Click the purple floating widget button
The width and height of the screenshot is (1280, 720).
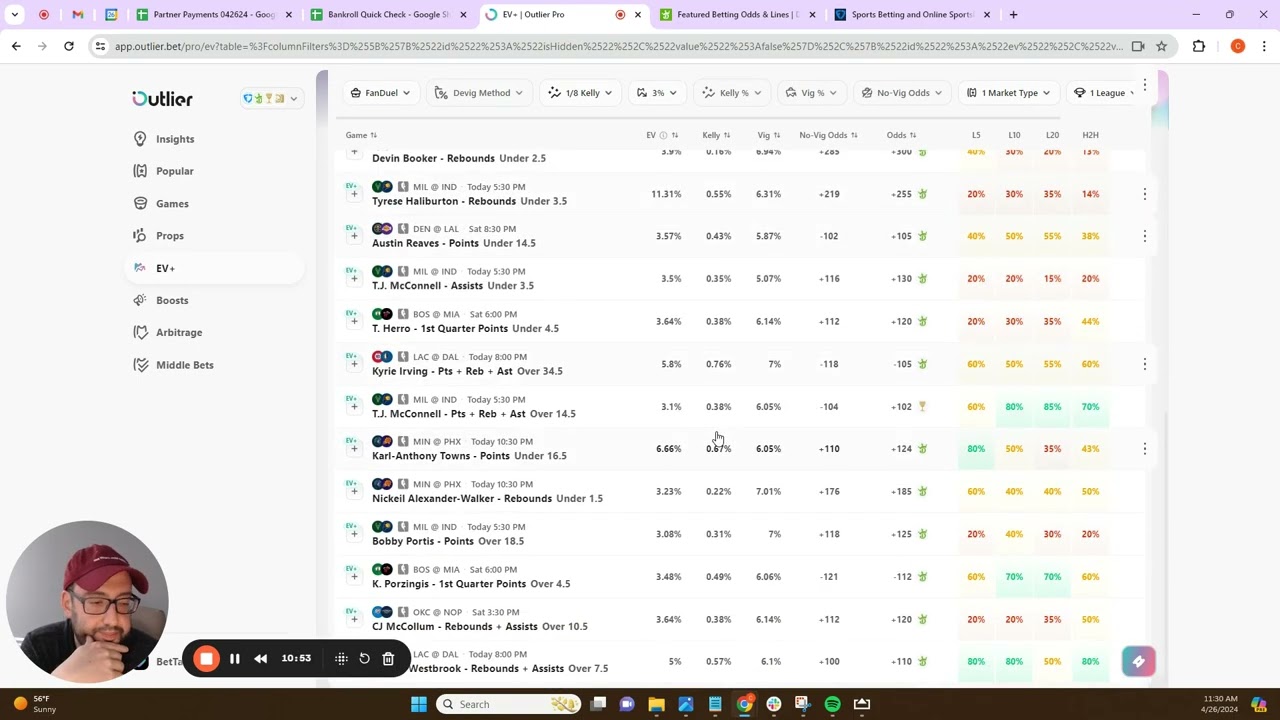[1138, 661]
